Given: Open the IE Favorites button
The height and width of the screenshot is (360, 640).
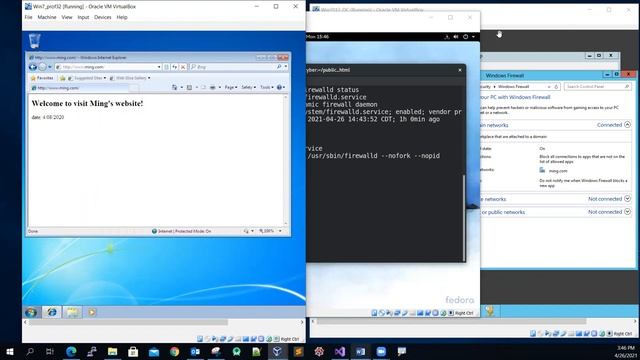Looking at the screenshot, I should pyautogui.click(x=42, y=78).
